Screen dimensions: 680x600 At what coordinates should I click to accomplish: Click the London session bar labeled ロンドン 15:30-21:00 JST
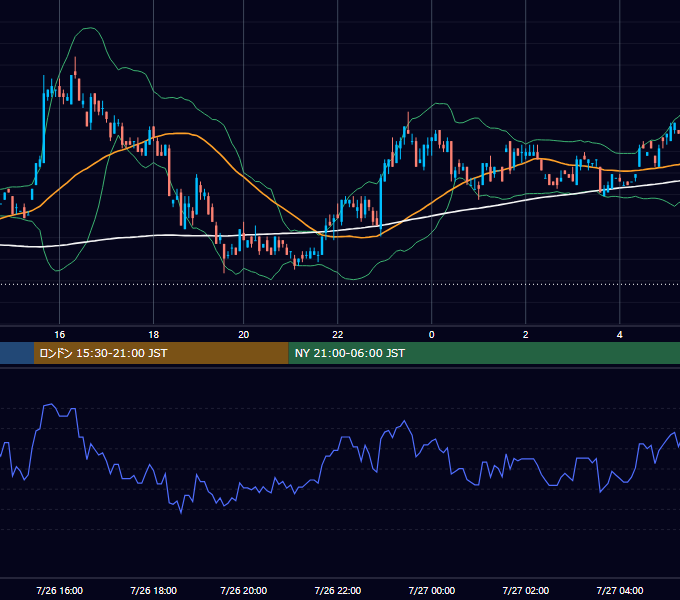[x=161, y=353]
